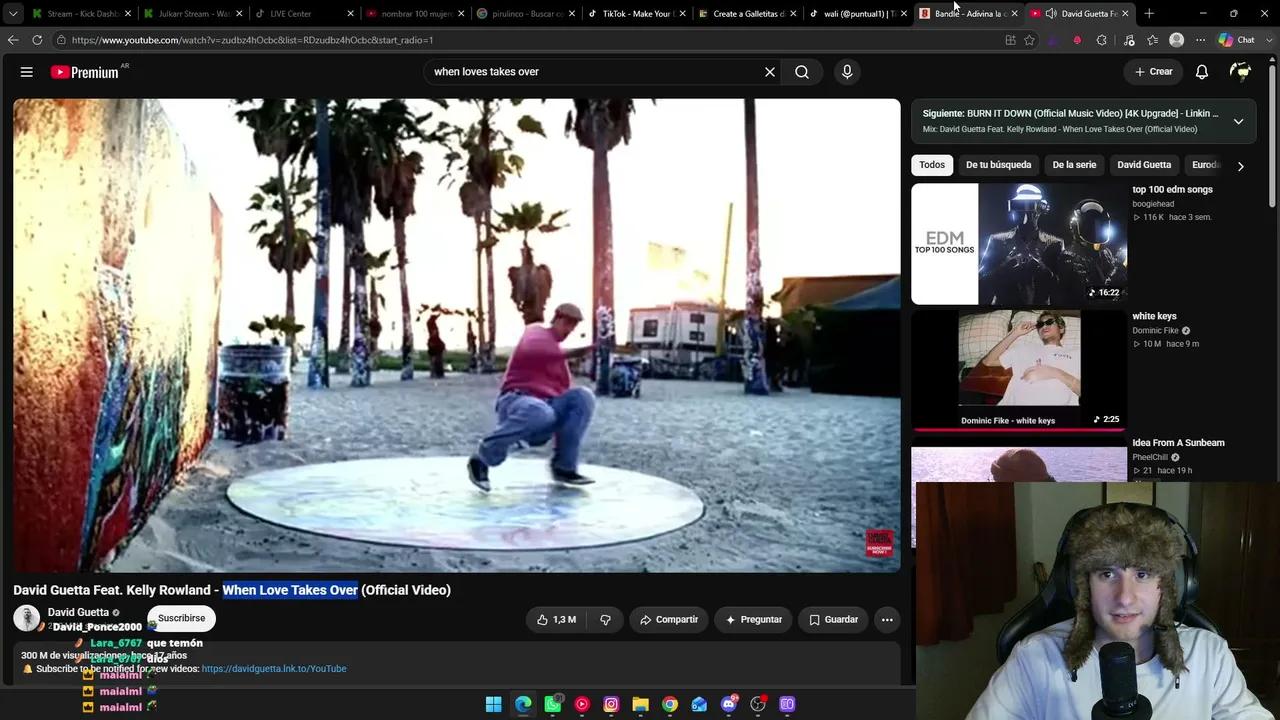1280x720 pixels.
Task: Go to the YouTube Premium home logo
Action: (x=85, y=72)
